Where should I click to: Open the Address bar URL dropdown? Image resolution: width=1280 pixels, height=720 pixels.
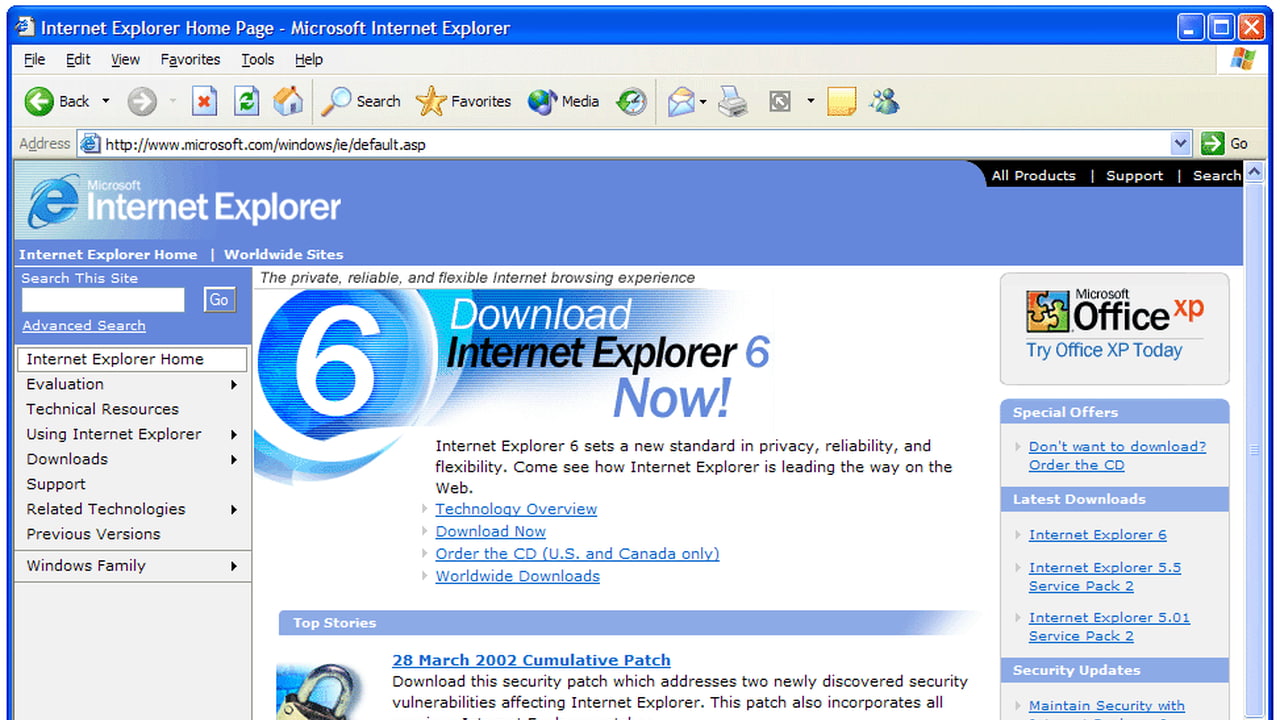(x=1181, y=144)
